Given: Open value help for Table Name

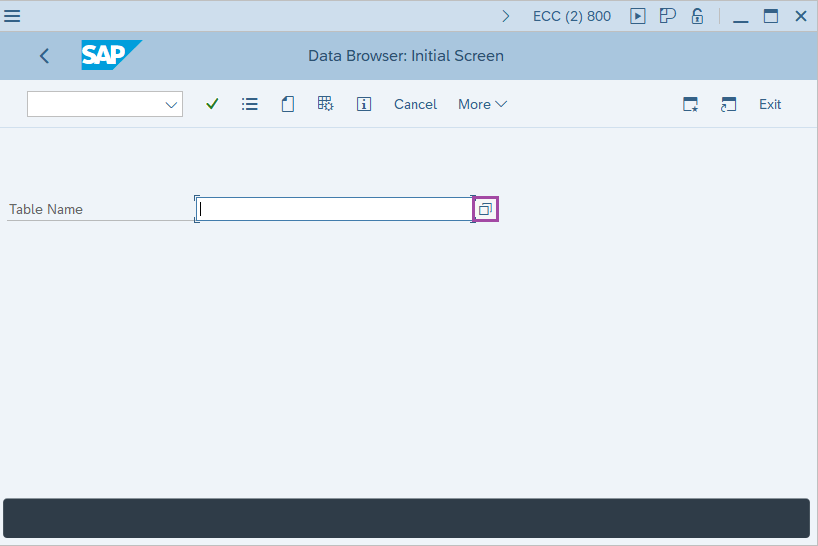Looking at the screenshot, I should click(x=486, y=209).
